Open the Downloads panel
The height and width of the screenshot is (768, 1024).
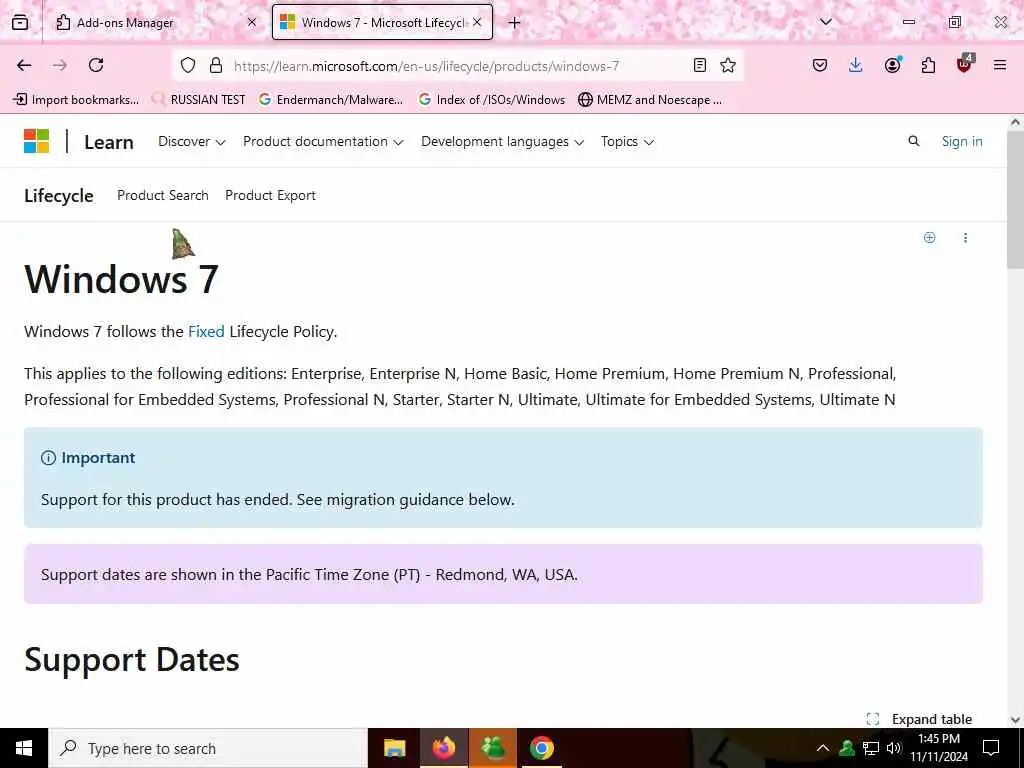coord(856,65)
